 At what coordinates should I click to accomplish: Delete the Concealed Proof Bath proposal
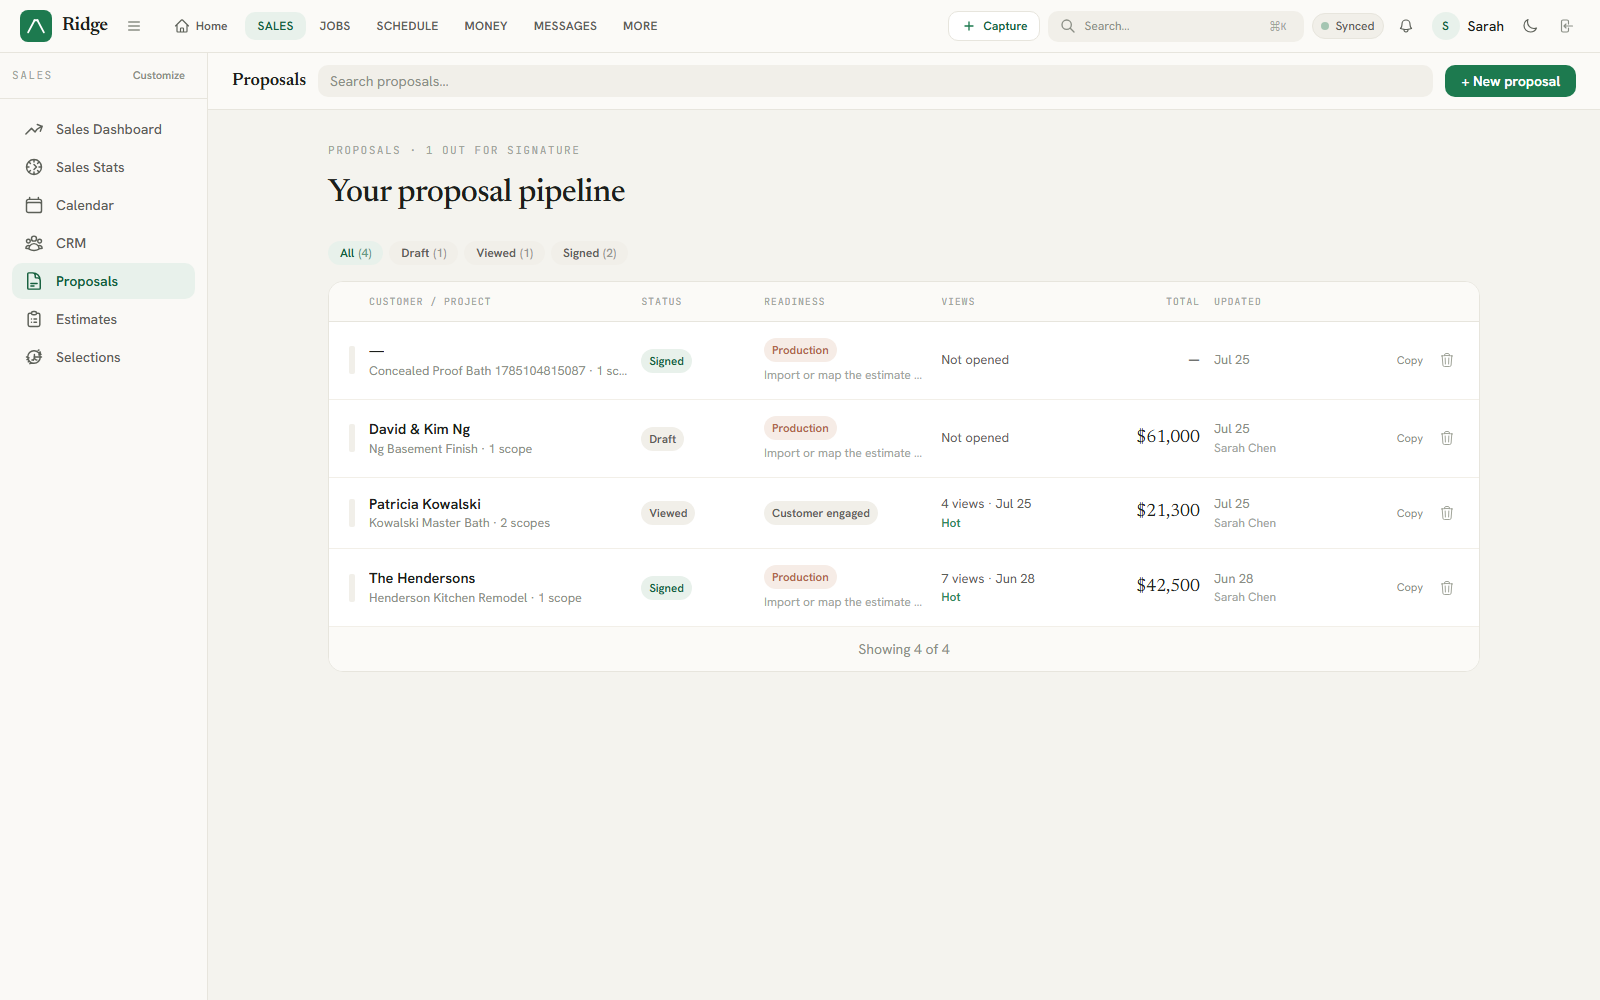(x=1447, y=360)
